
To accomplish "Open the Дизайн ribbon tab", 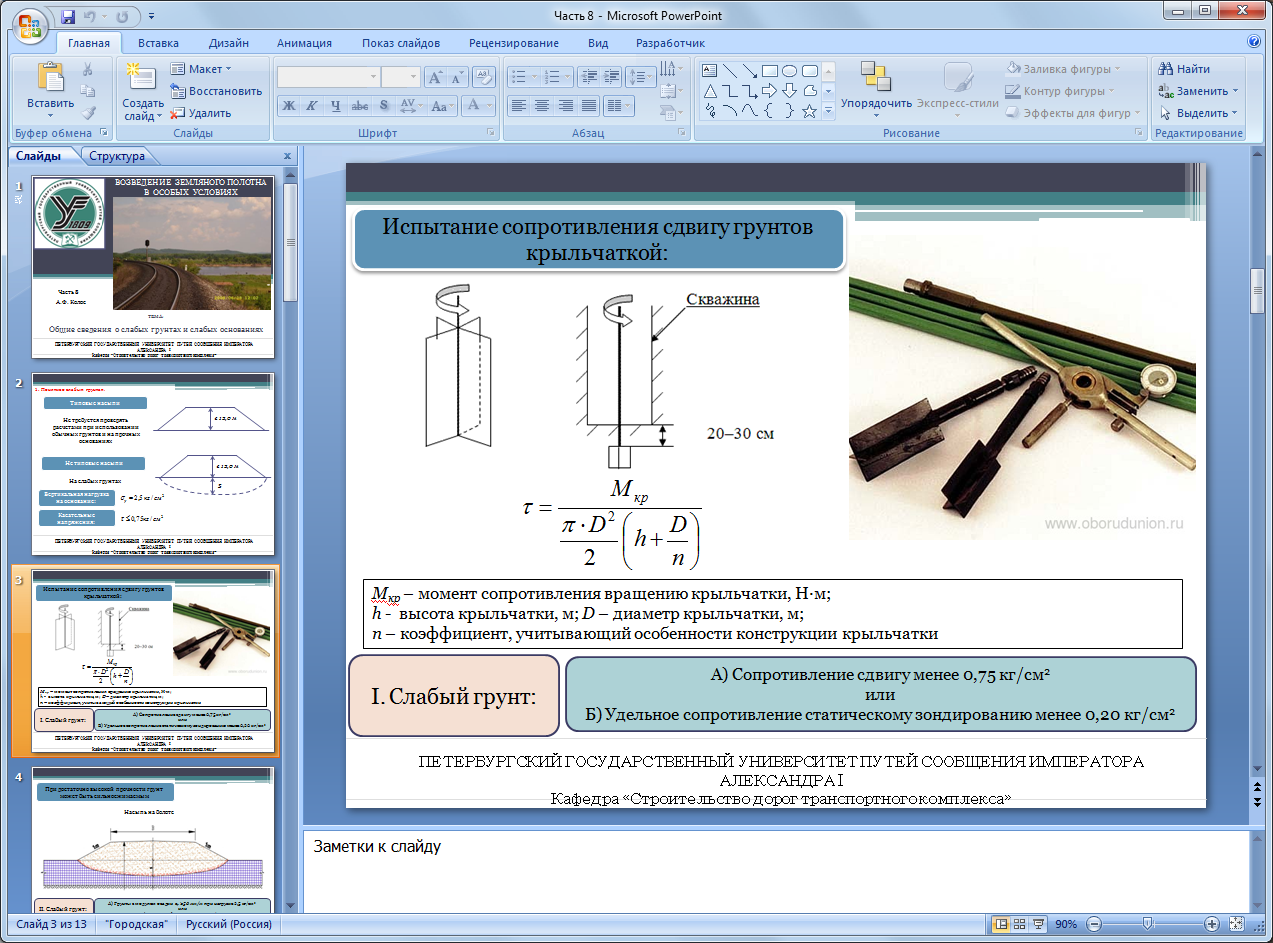I will (229, 43).
